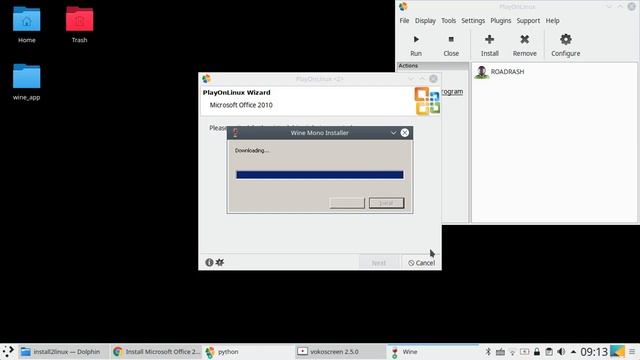Click the Wine glass icon in installer titlebar
640x360 pixels.
pos(235,133)
